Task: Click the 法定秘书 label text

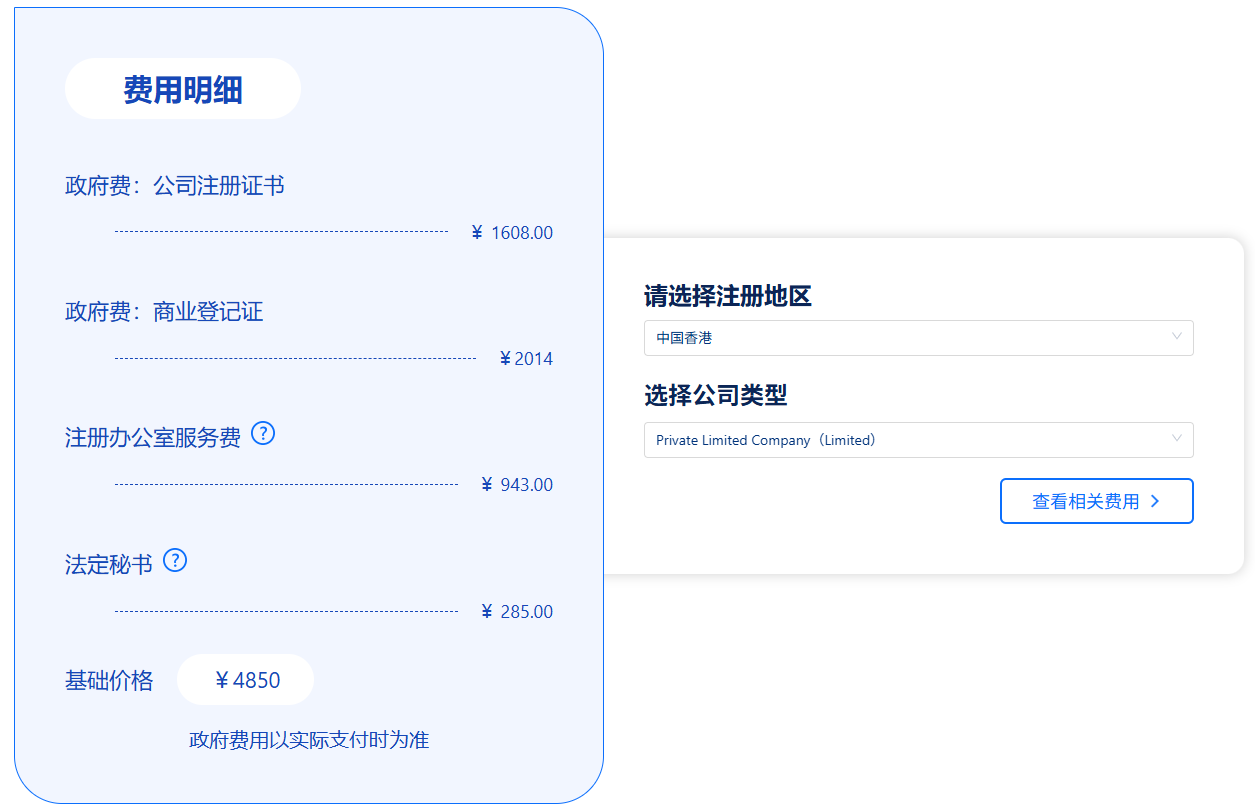Action: tap(109, 564)
